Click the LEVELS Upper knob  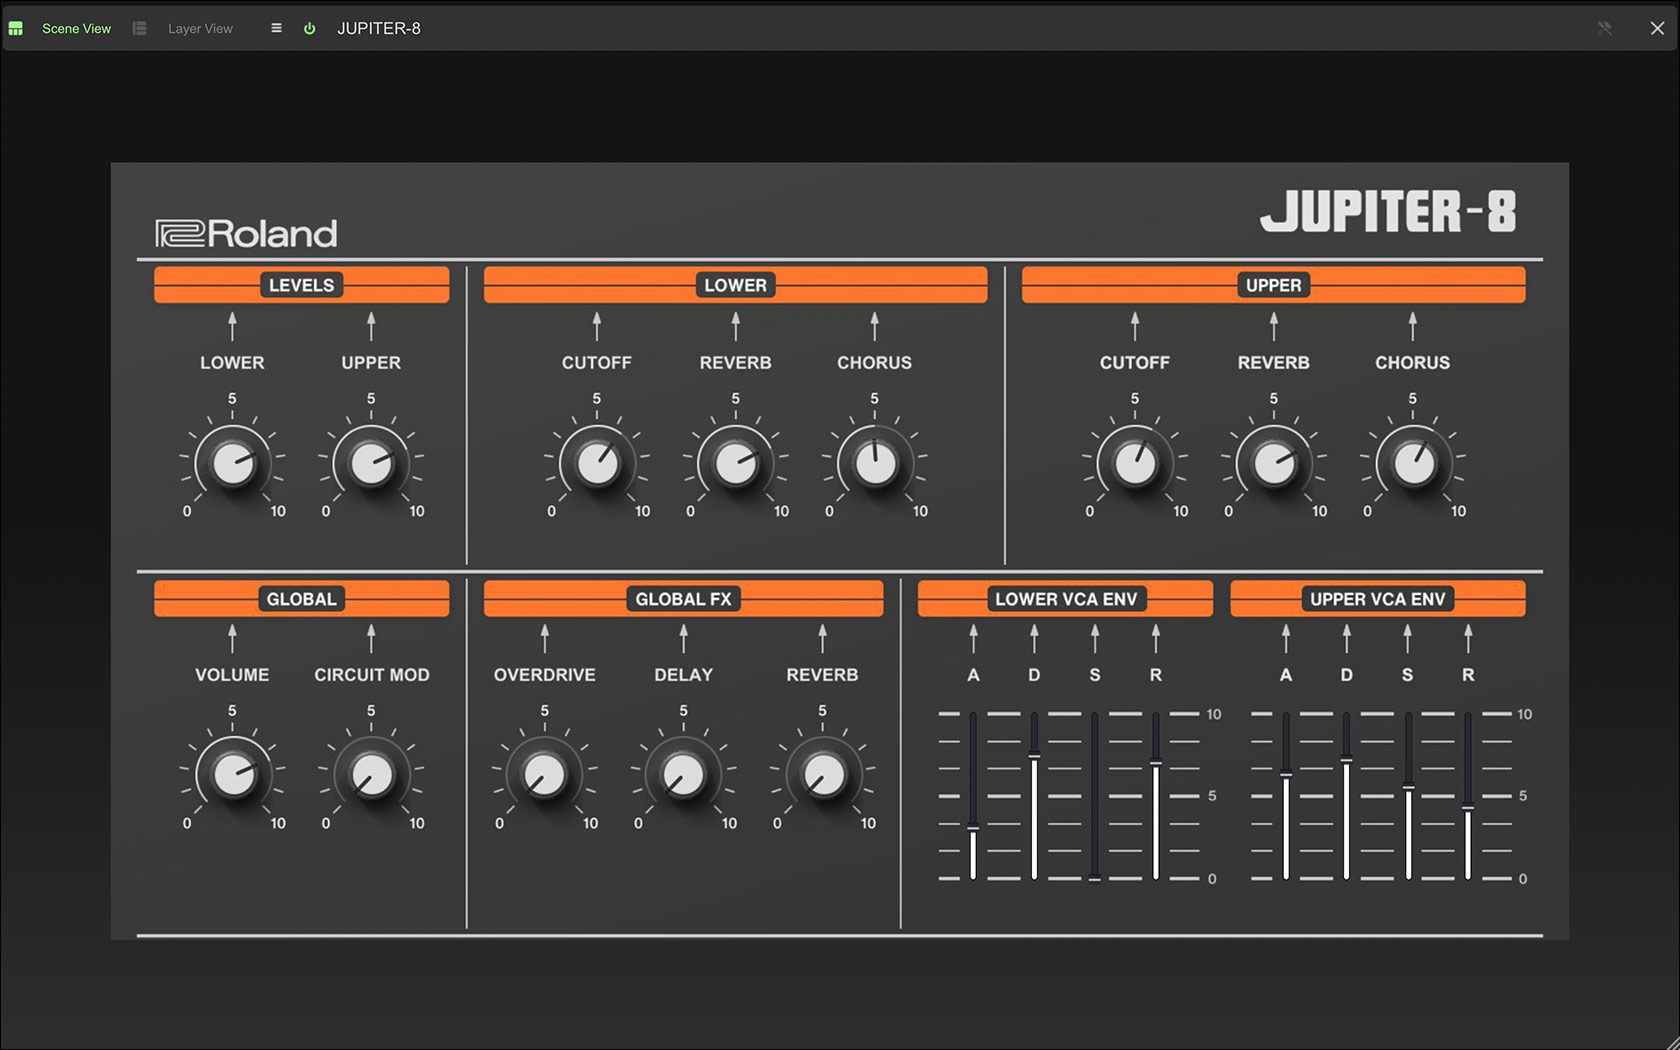tap(371, 463)
